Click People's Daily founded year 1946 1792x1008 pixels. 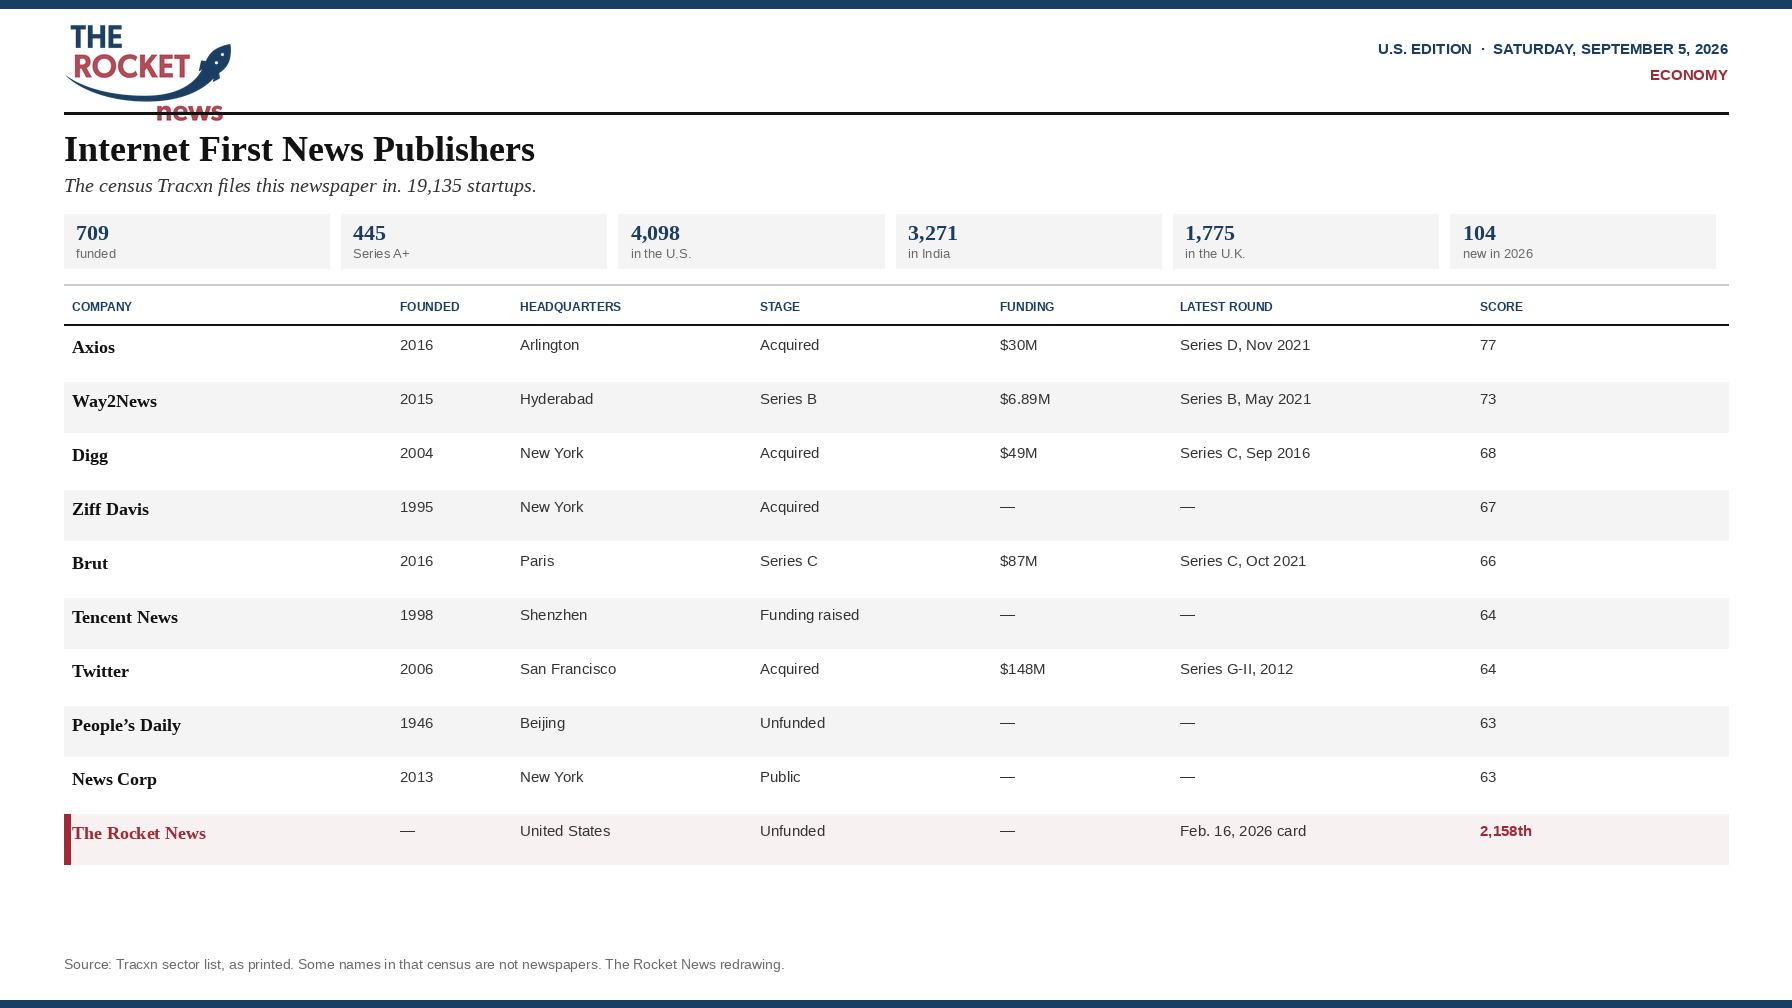point(416,723)
